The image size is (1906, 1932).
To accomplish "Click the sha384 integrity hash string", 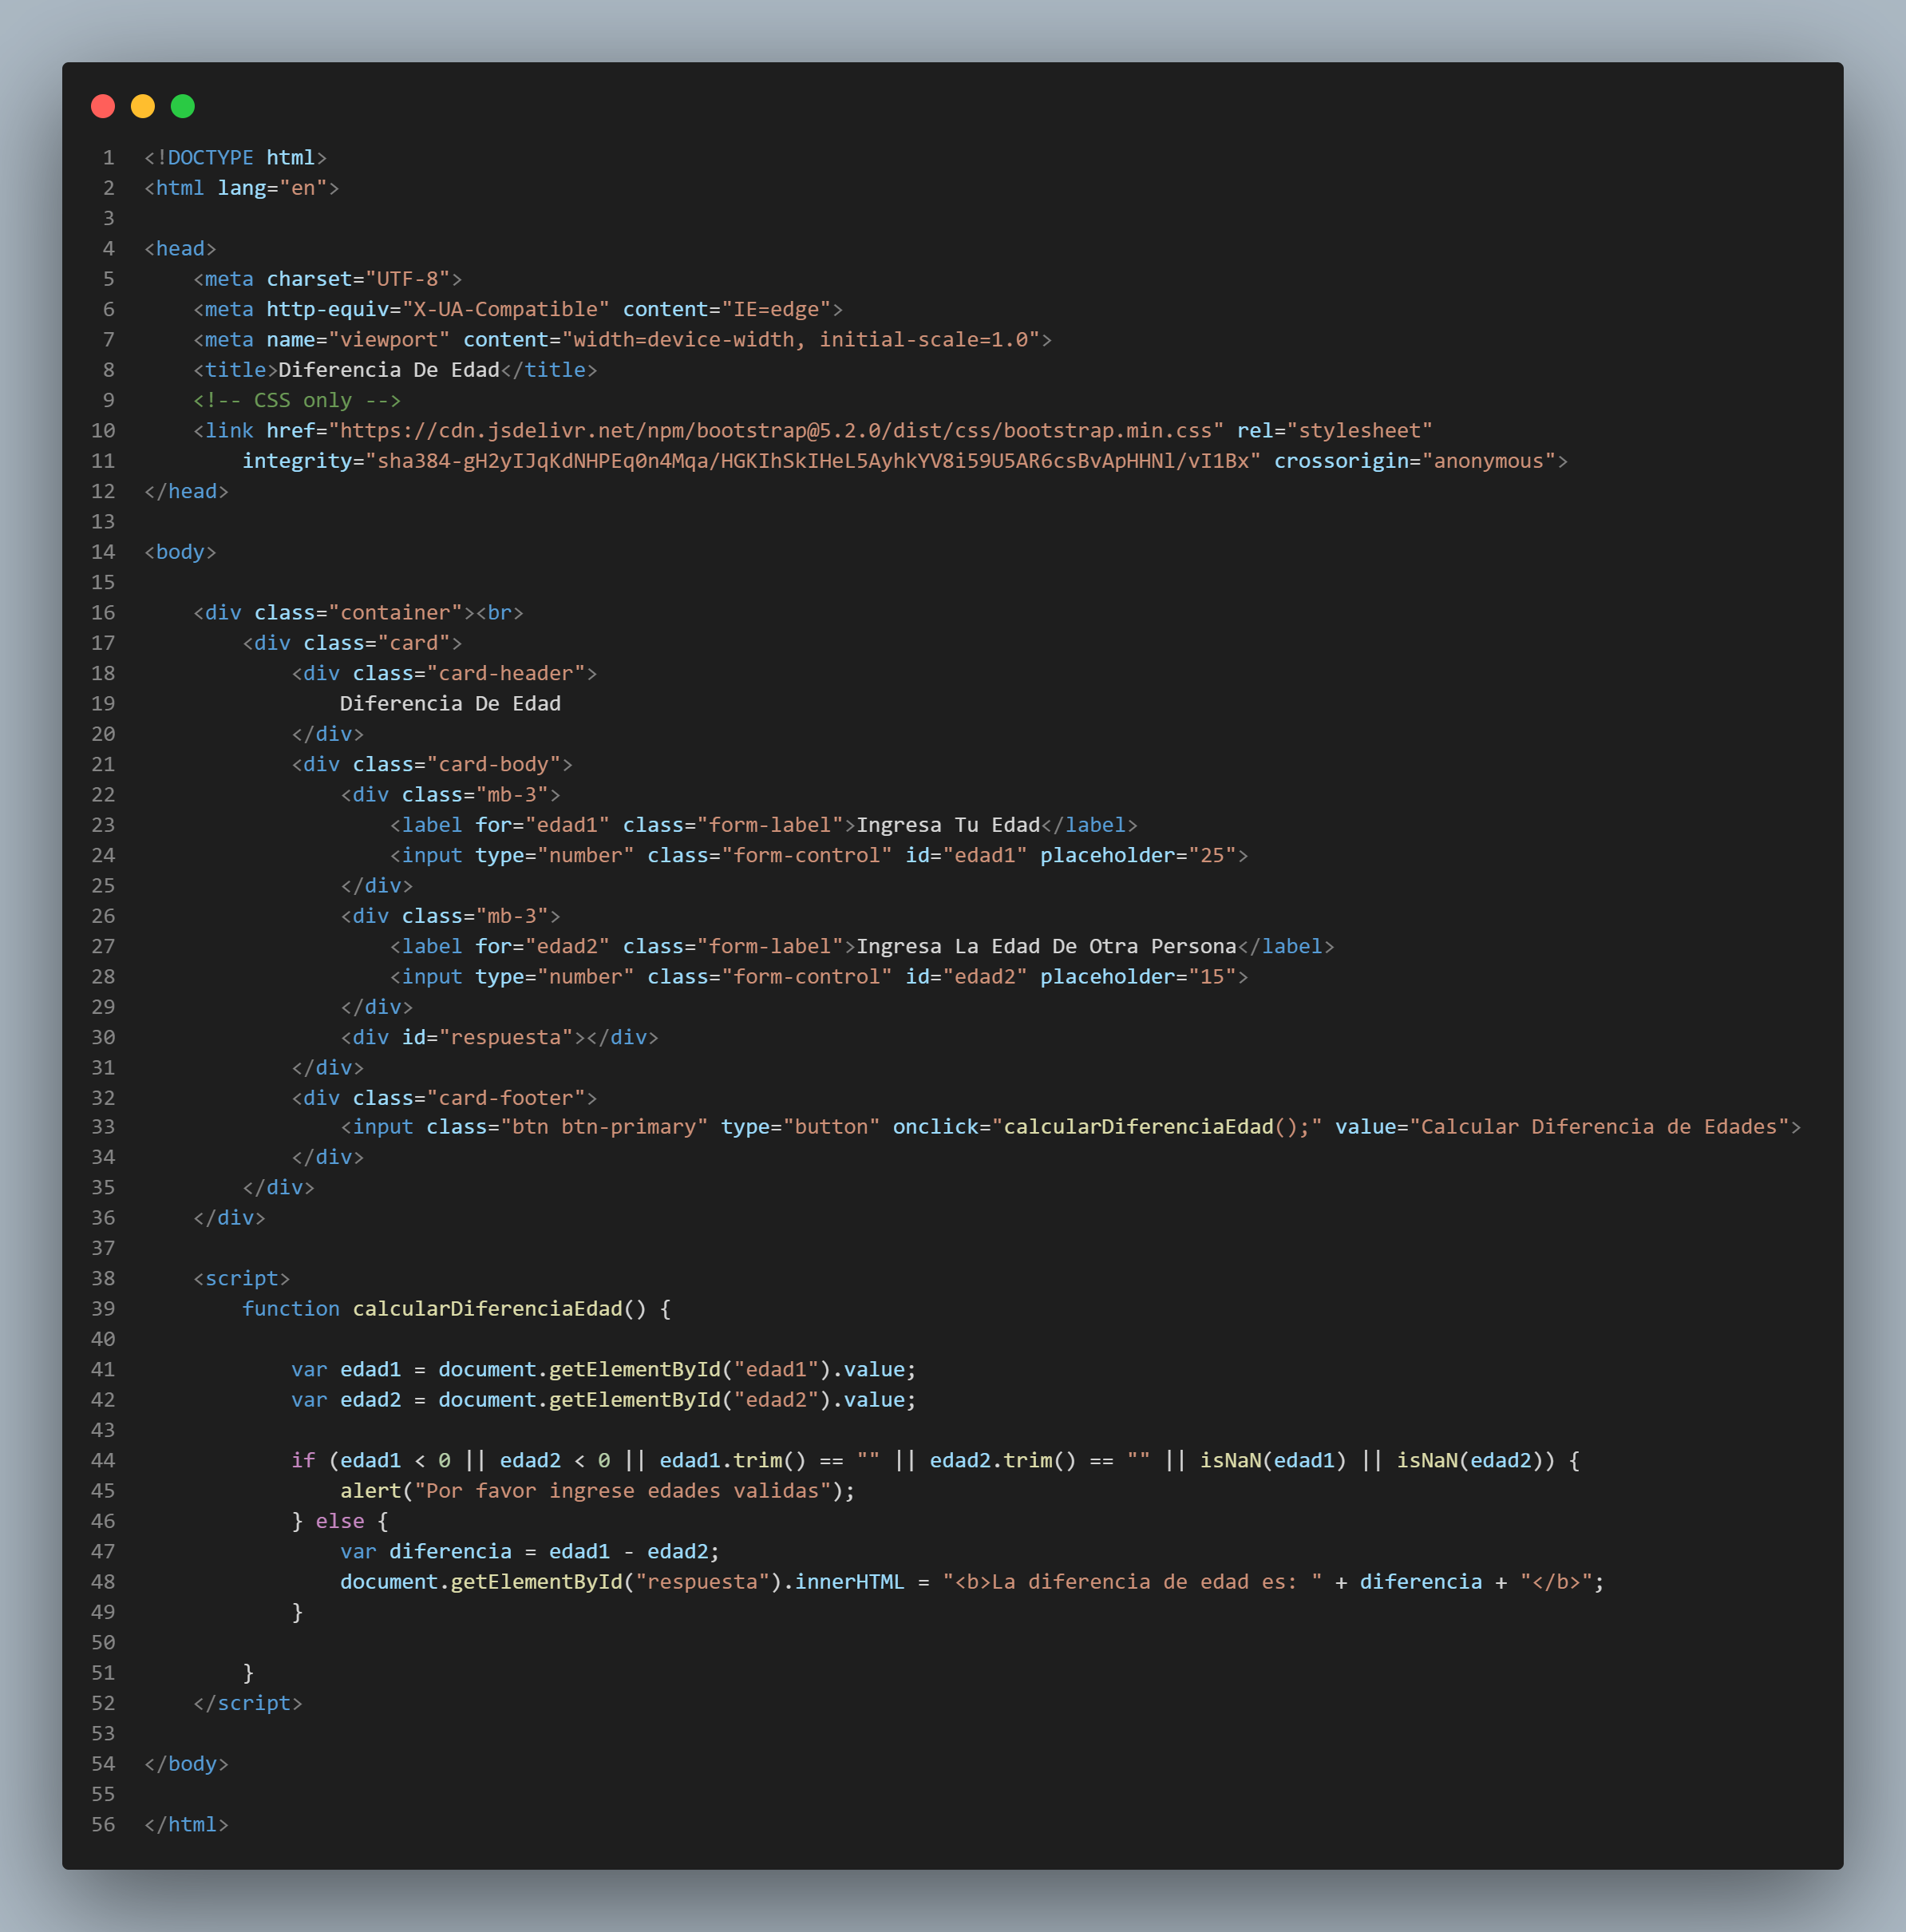I will (813, 461).
